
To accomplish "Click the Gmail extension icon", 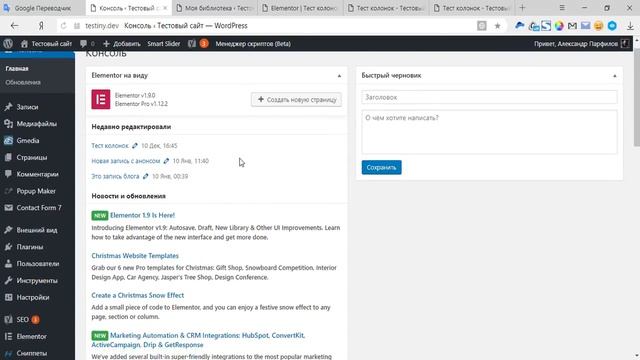I will coord(572,26).
